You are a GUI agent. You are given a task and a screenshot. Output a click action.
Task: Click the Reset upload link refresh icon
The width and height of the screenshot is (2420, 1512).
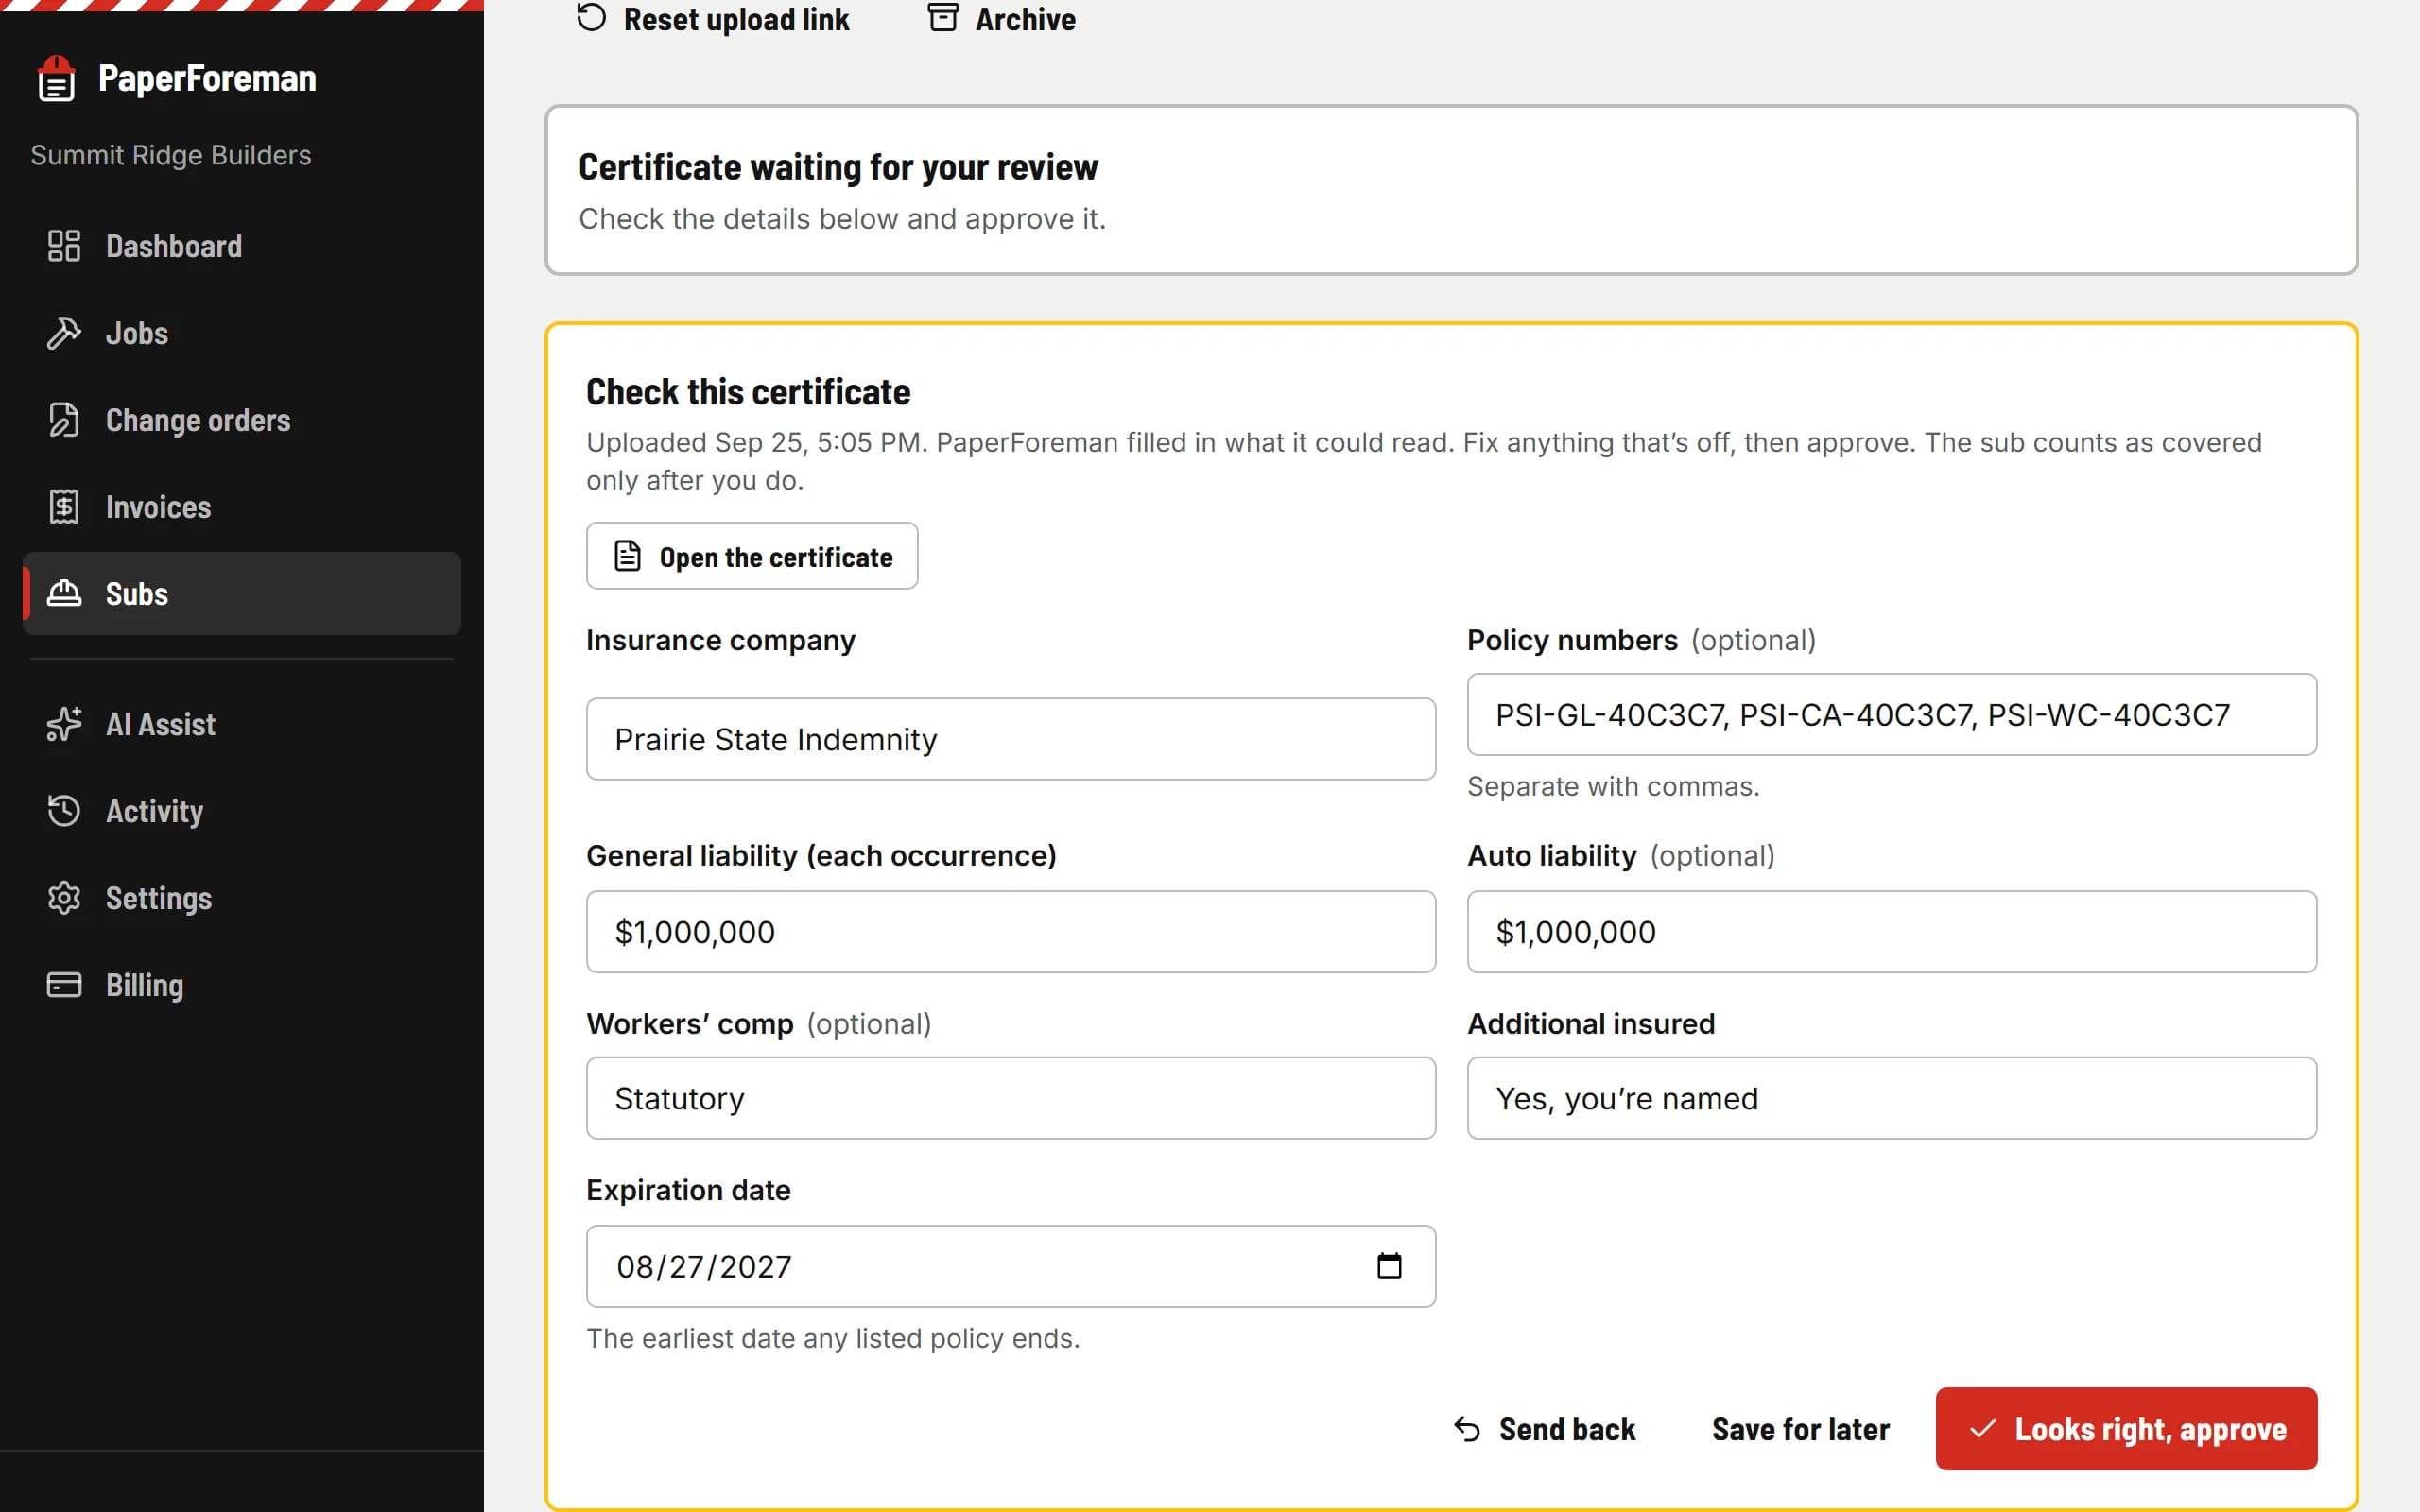coord(592,18)
